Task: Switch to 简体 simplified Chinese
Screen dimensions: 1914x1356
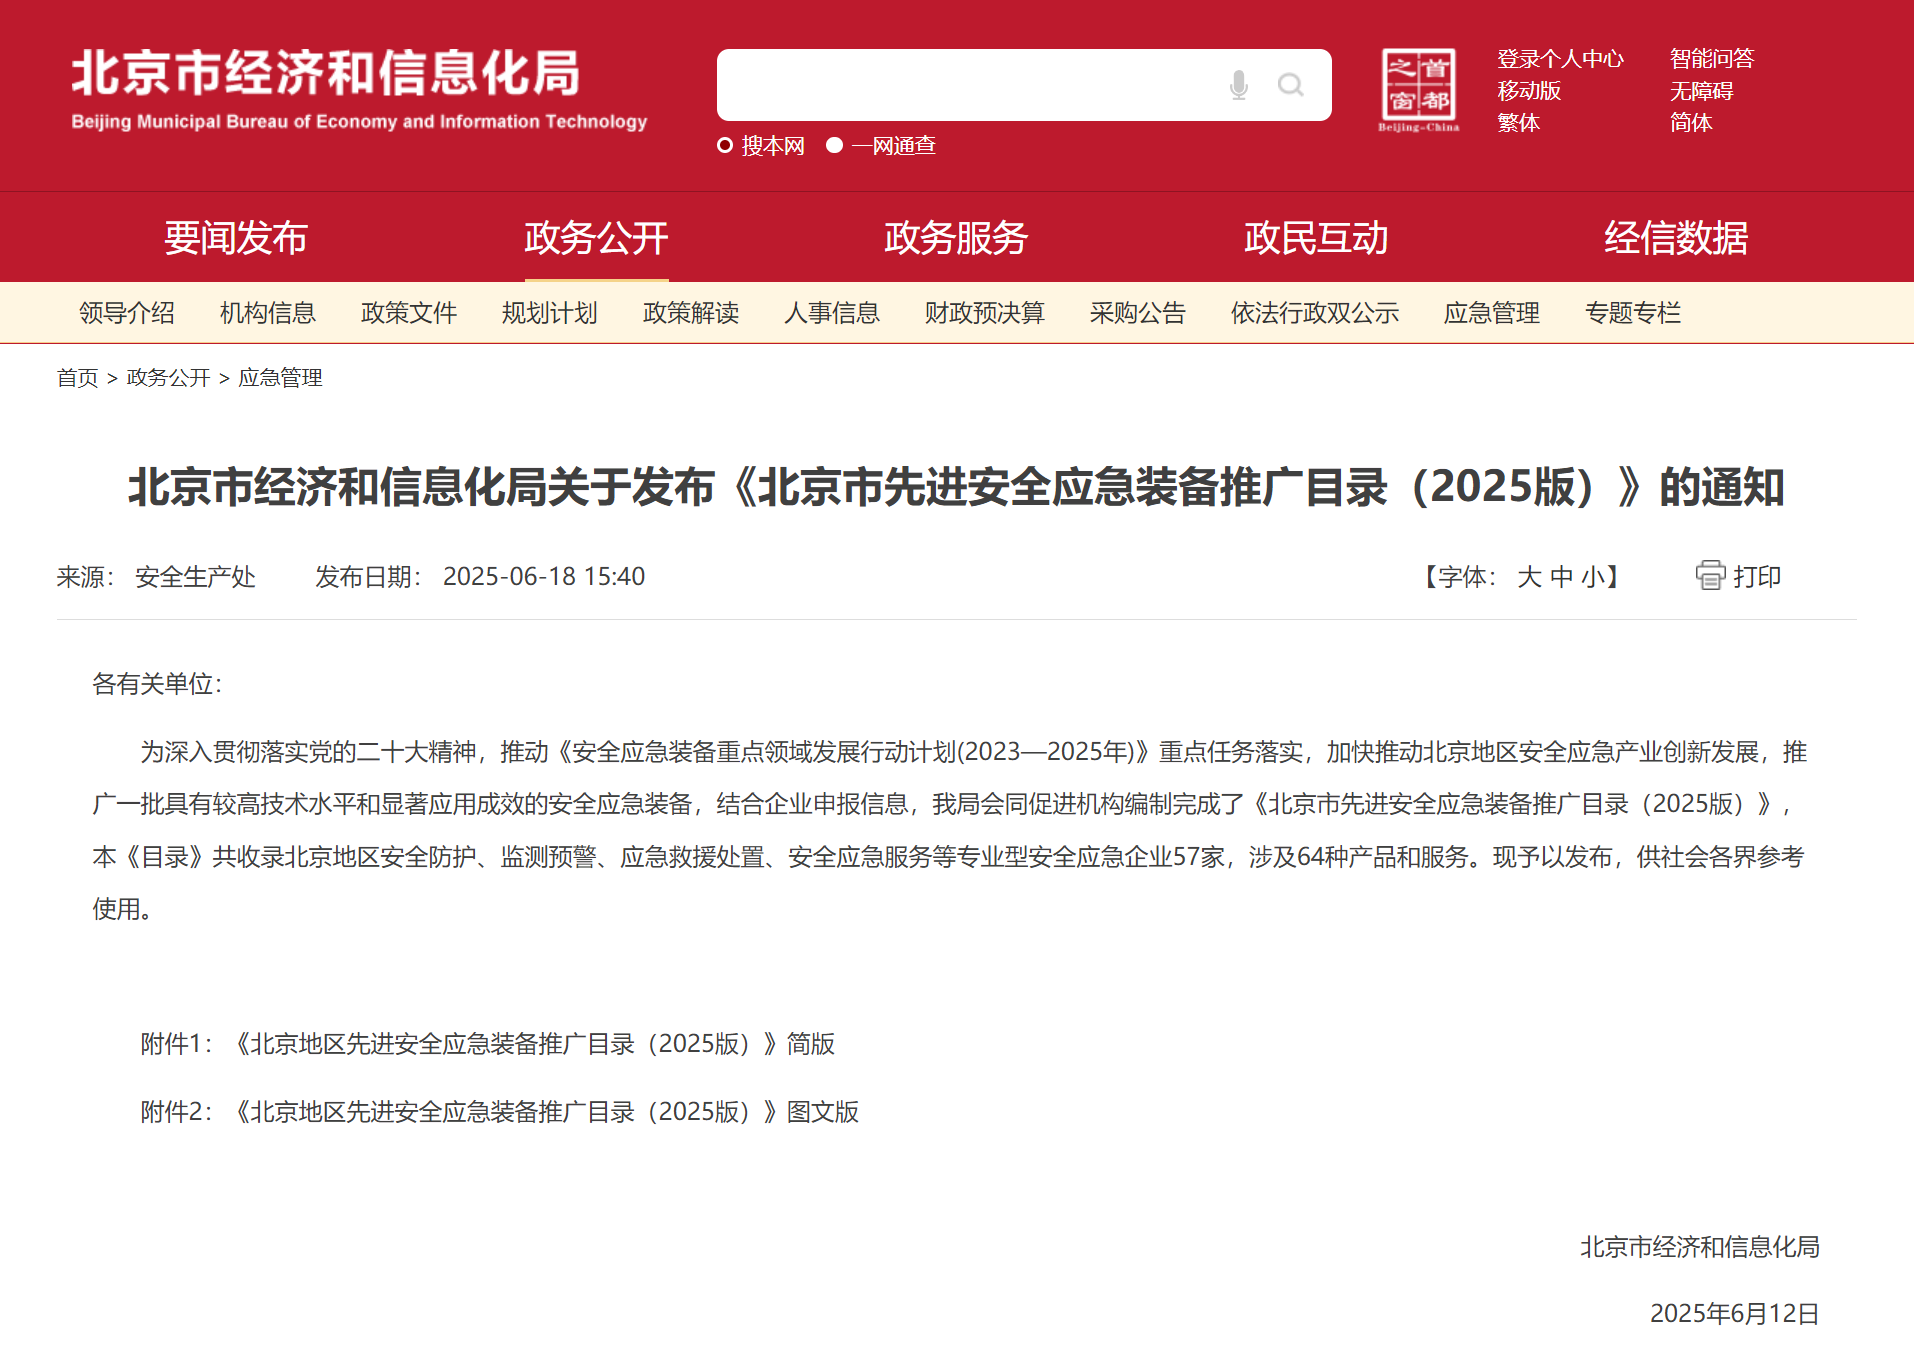Action: (x=1691, y=123)
